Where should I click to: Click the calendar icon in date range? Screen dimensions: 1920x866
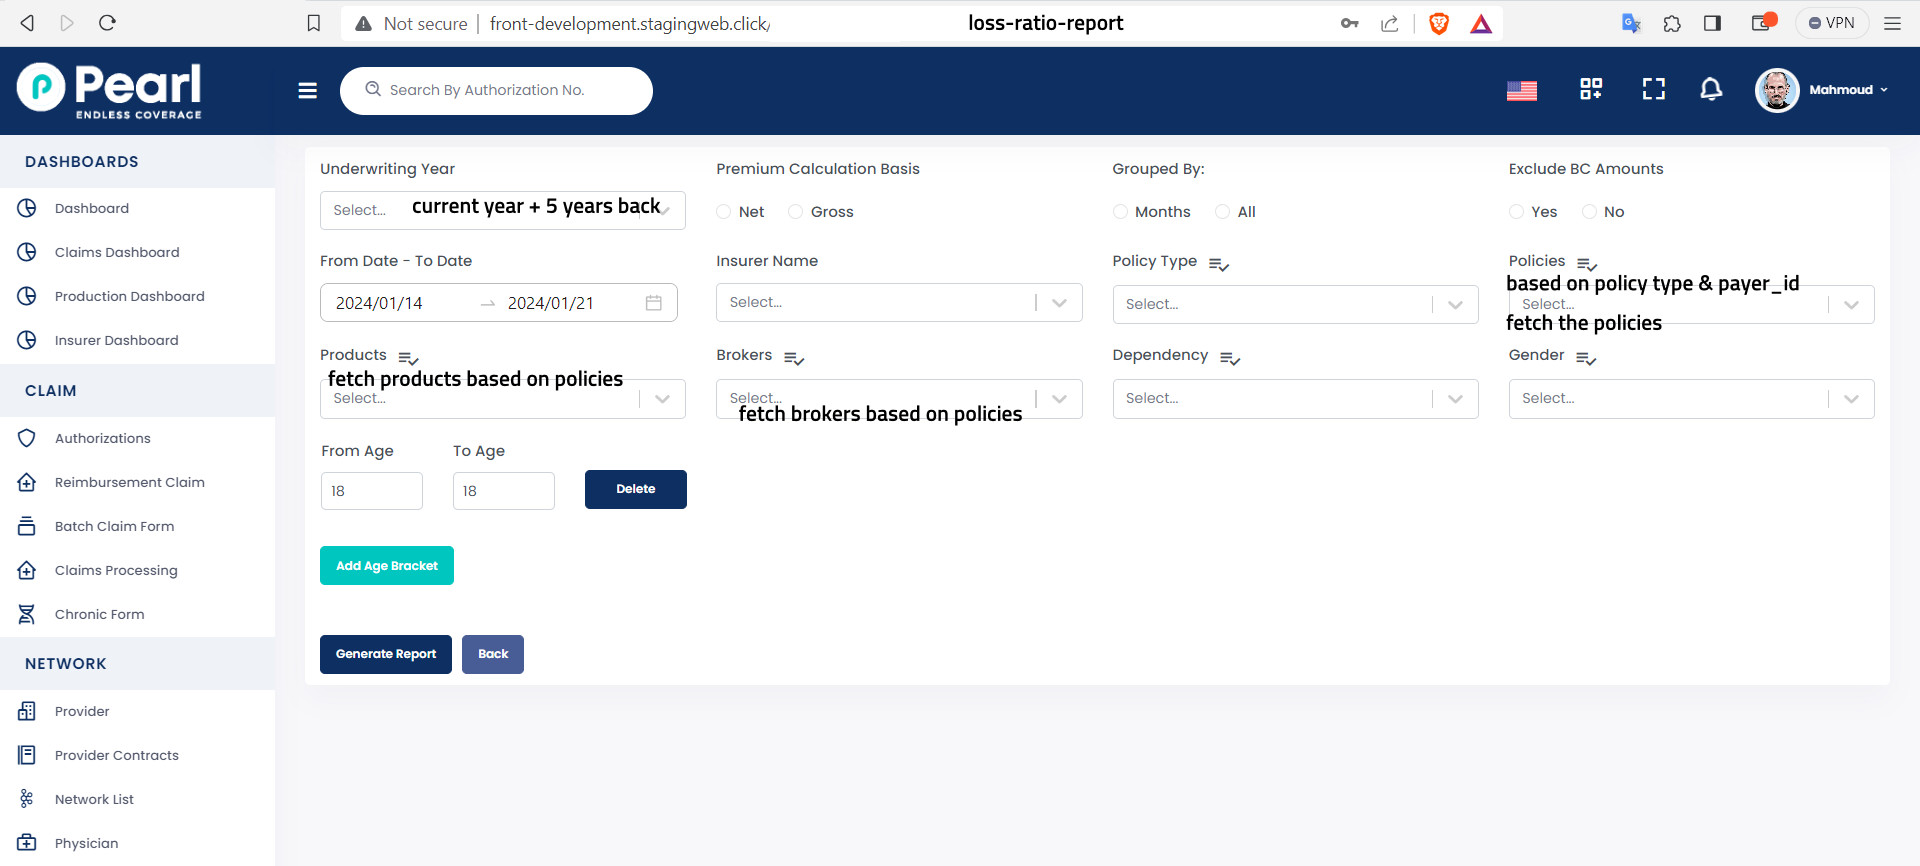click(x=654, y=303)
